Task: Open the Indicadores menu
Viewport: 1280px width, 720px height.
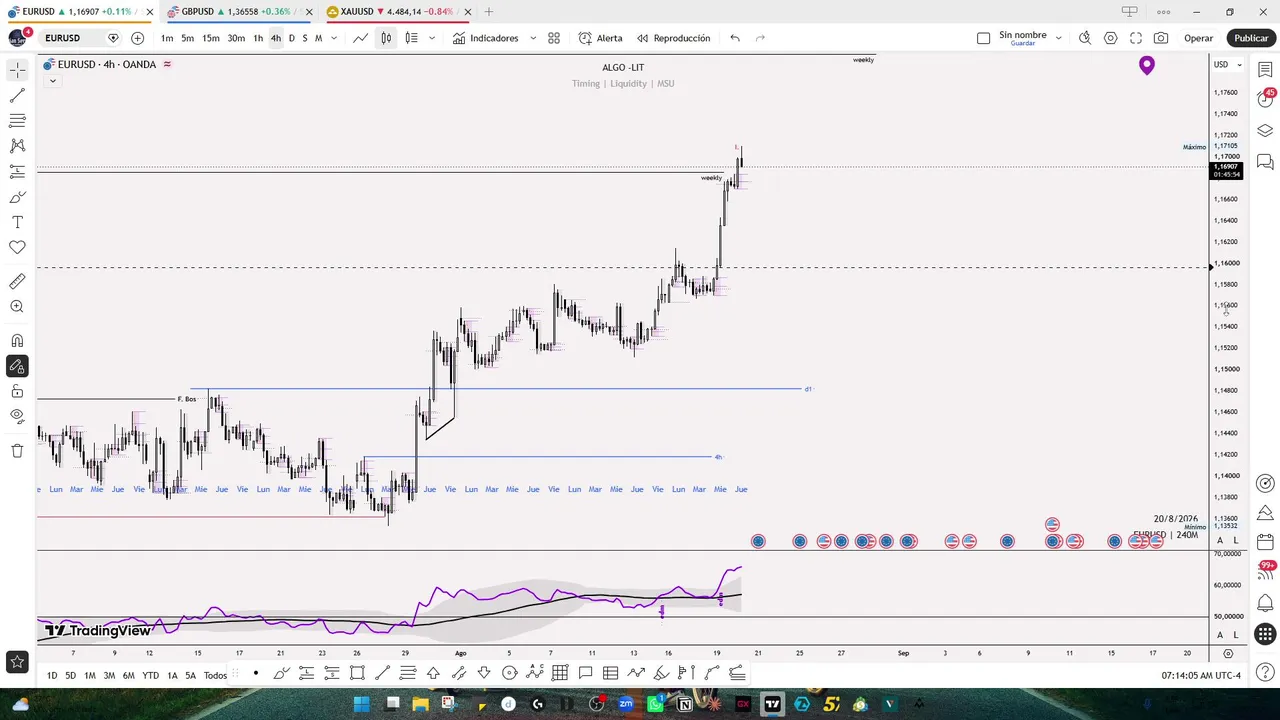Action: 486,38
